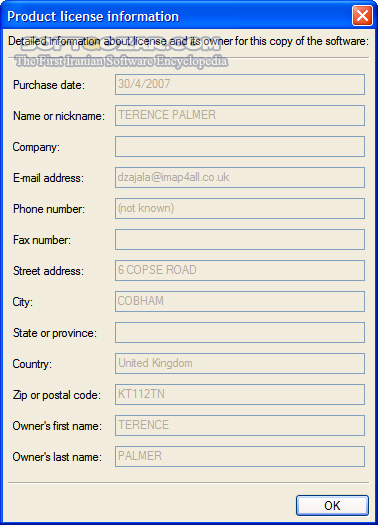Viewport: 378px width, 525px height.
Task: Click the Product license information title bar
Action: click(177, 16)
